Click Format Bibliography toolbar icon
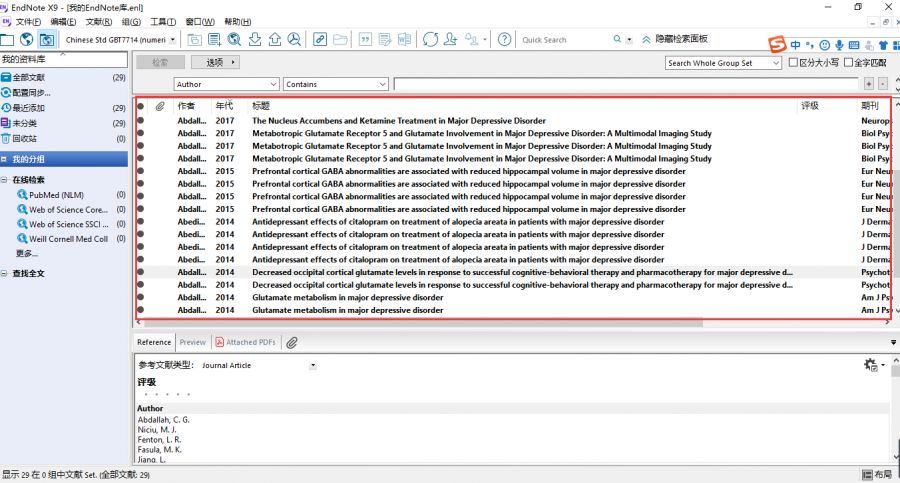This screenshot has height=483, width=900. coord(385,40)
